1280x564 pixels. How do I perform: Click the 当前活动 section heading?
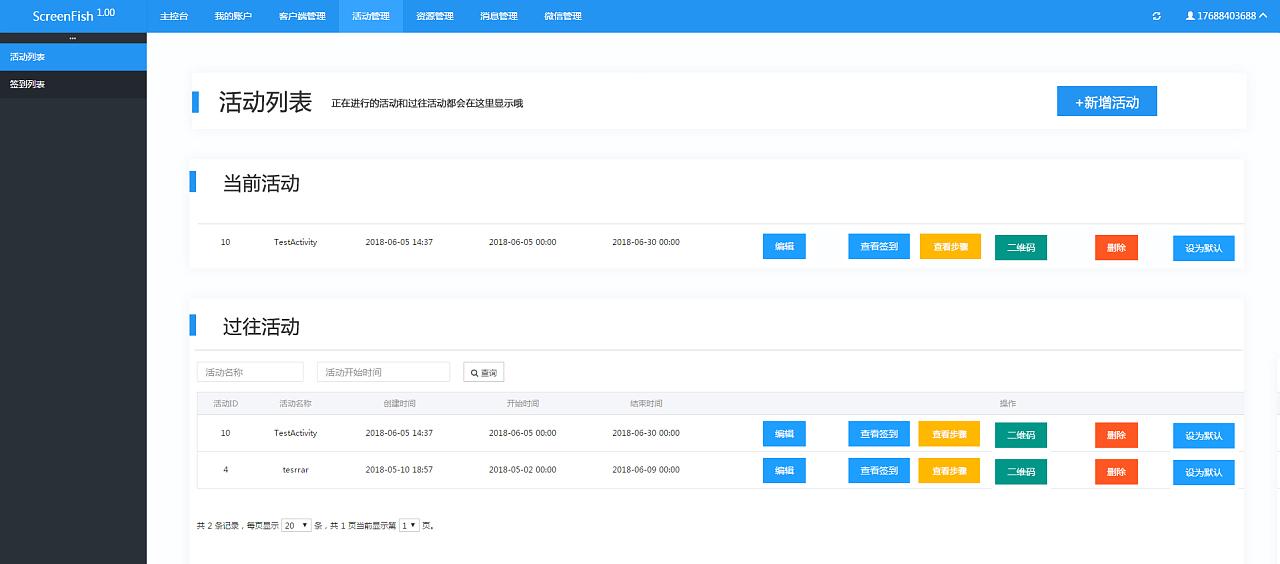[261, 184]
